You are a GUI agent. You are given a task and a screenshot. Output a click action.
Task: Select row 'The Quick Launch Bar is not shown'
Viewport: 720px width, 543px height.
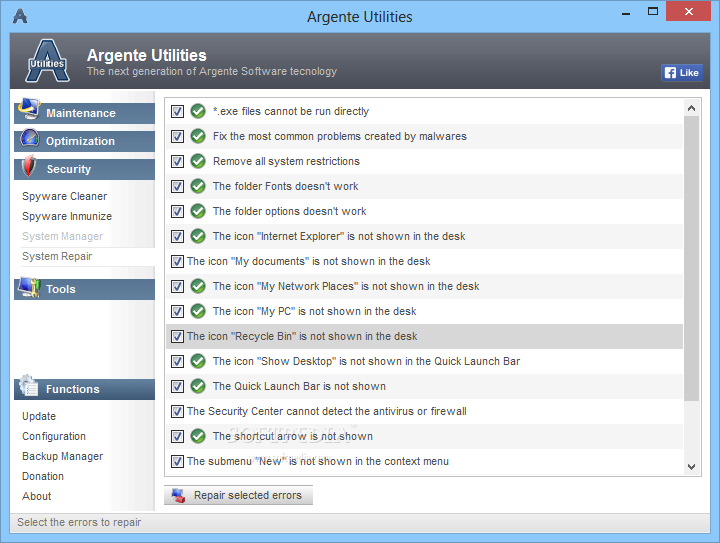pos(424,386)
